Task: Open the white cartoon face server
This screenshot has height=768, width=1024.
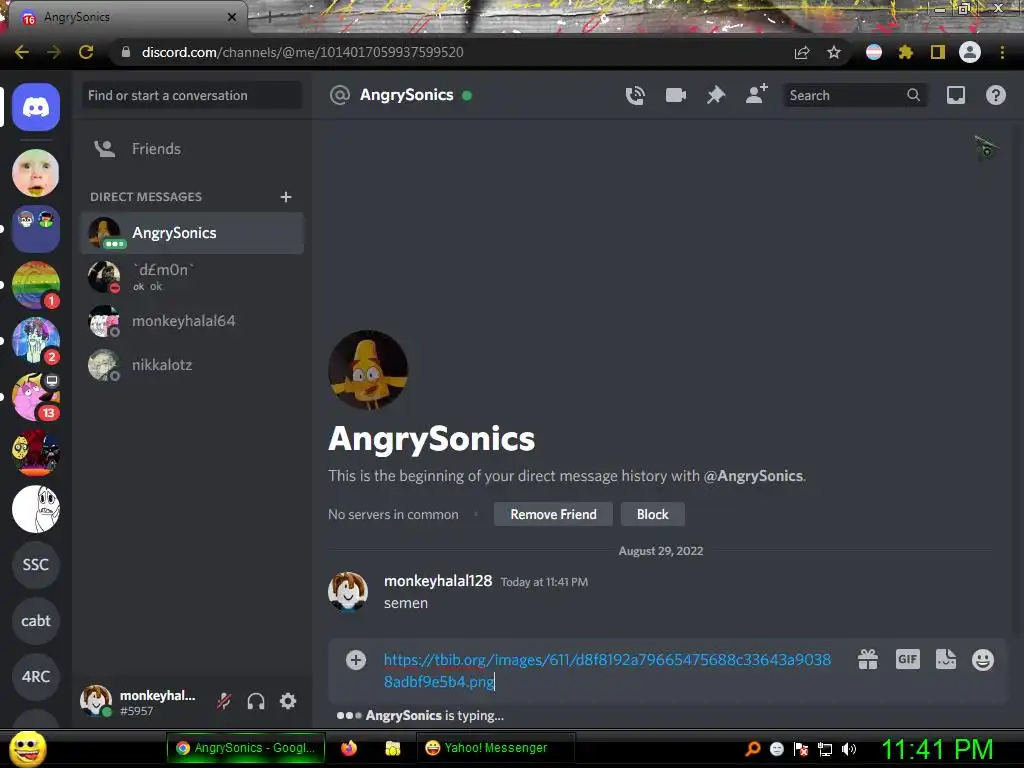Action: [36, 509]
